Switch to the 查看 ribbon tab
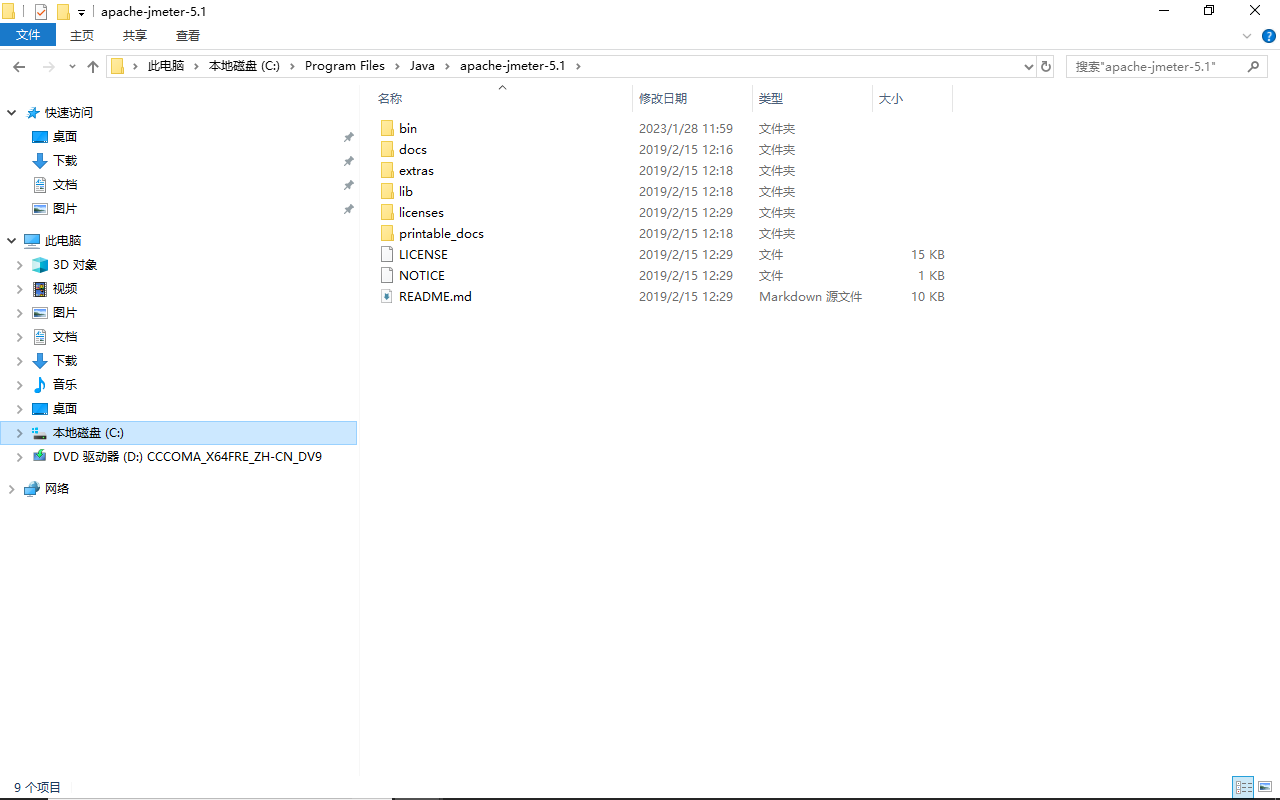 pos(188,35)
